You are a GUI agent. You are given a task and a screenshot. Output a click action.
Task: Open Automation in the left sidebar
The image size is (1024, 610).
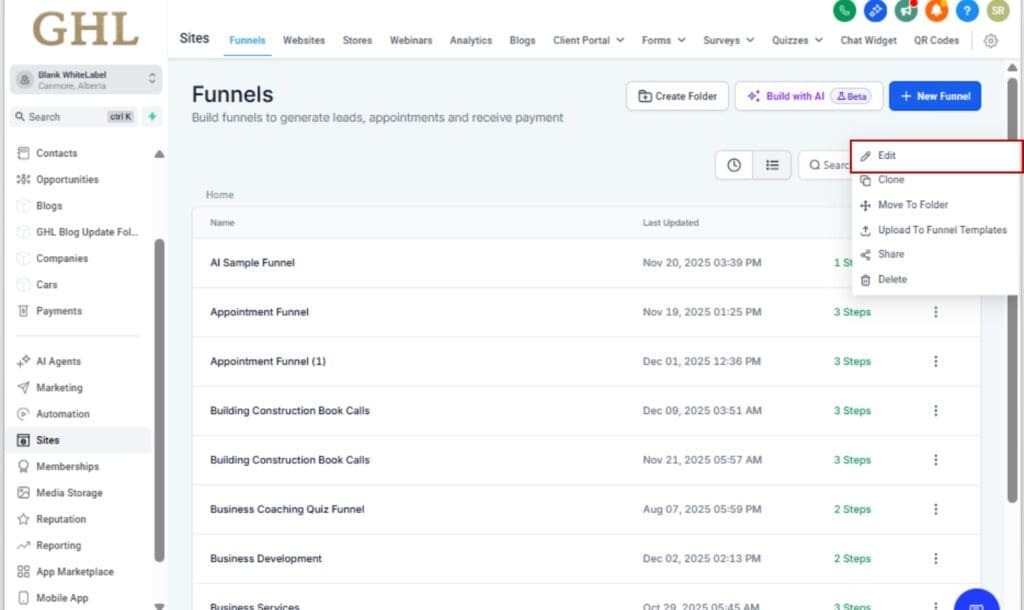pos(62,414)
